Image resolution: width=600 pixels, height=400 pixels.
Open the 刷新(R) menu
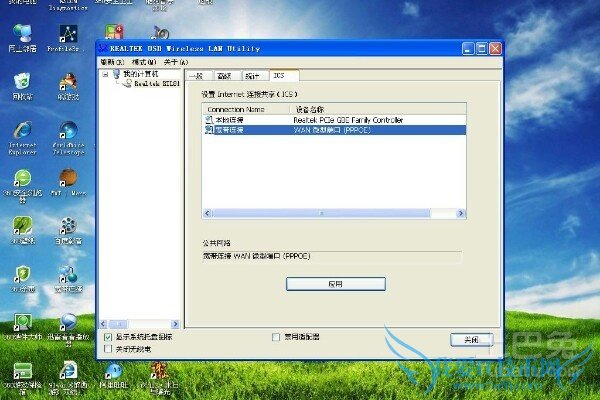(112, 62)
